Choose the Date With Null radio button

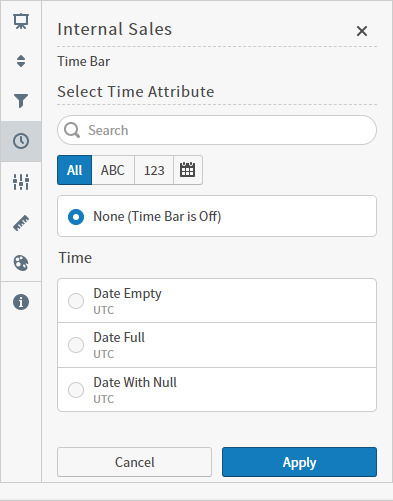[76, 390]
